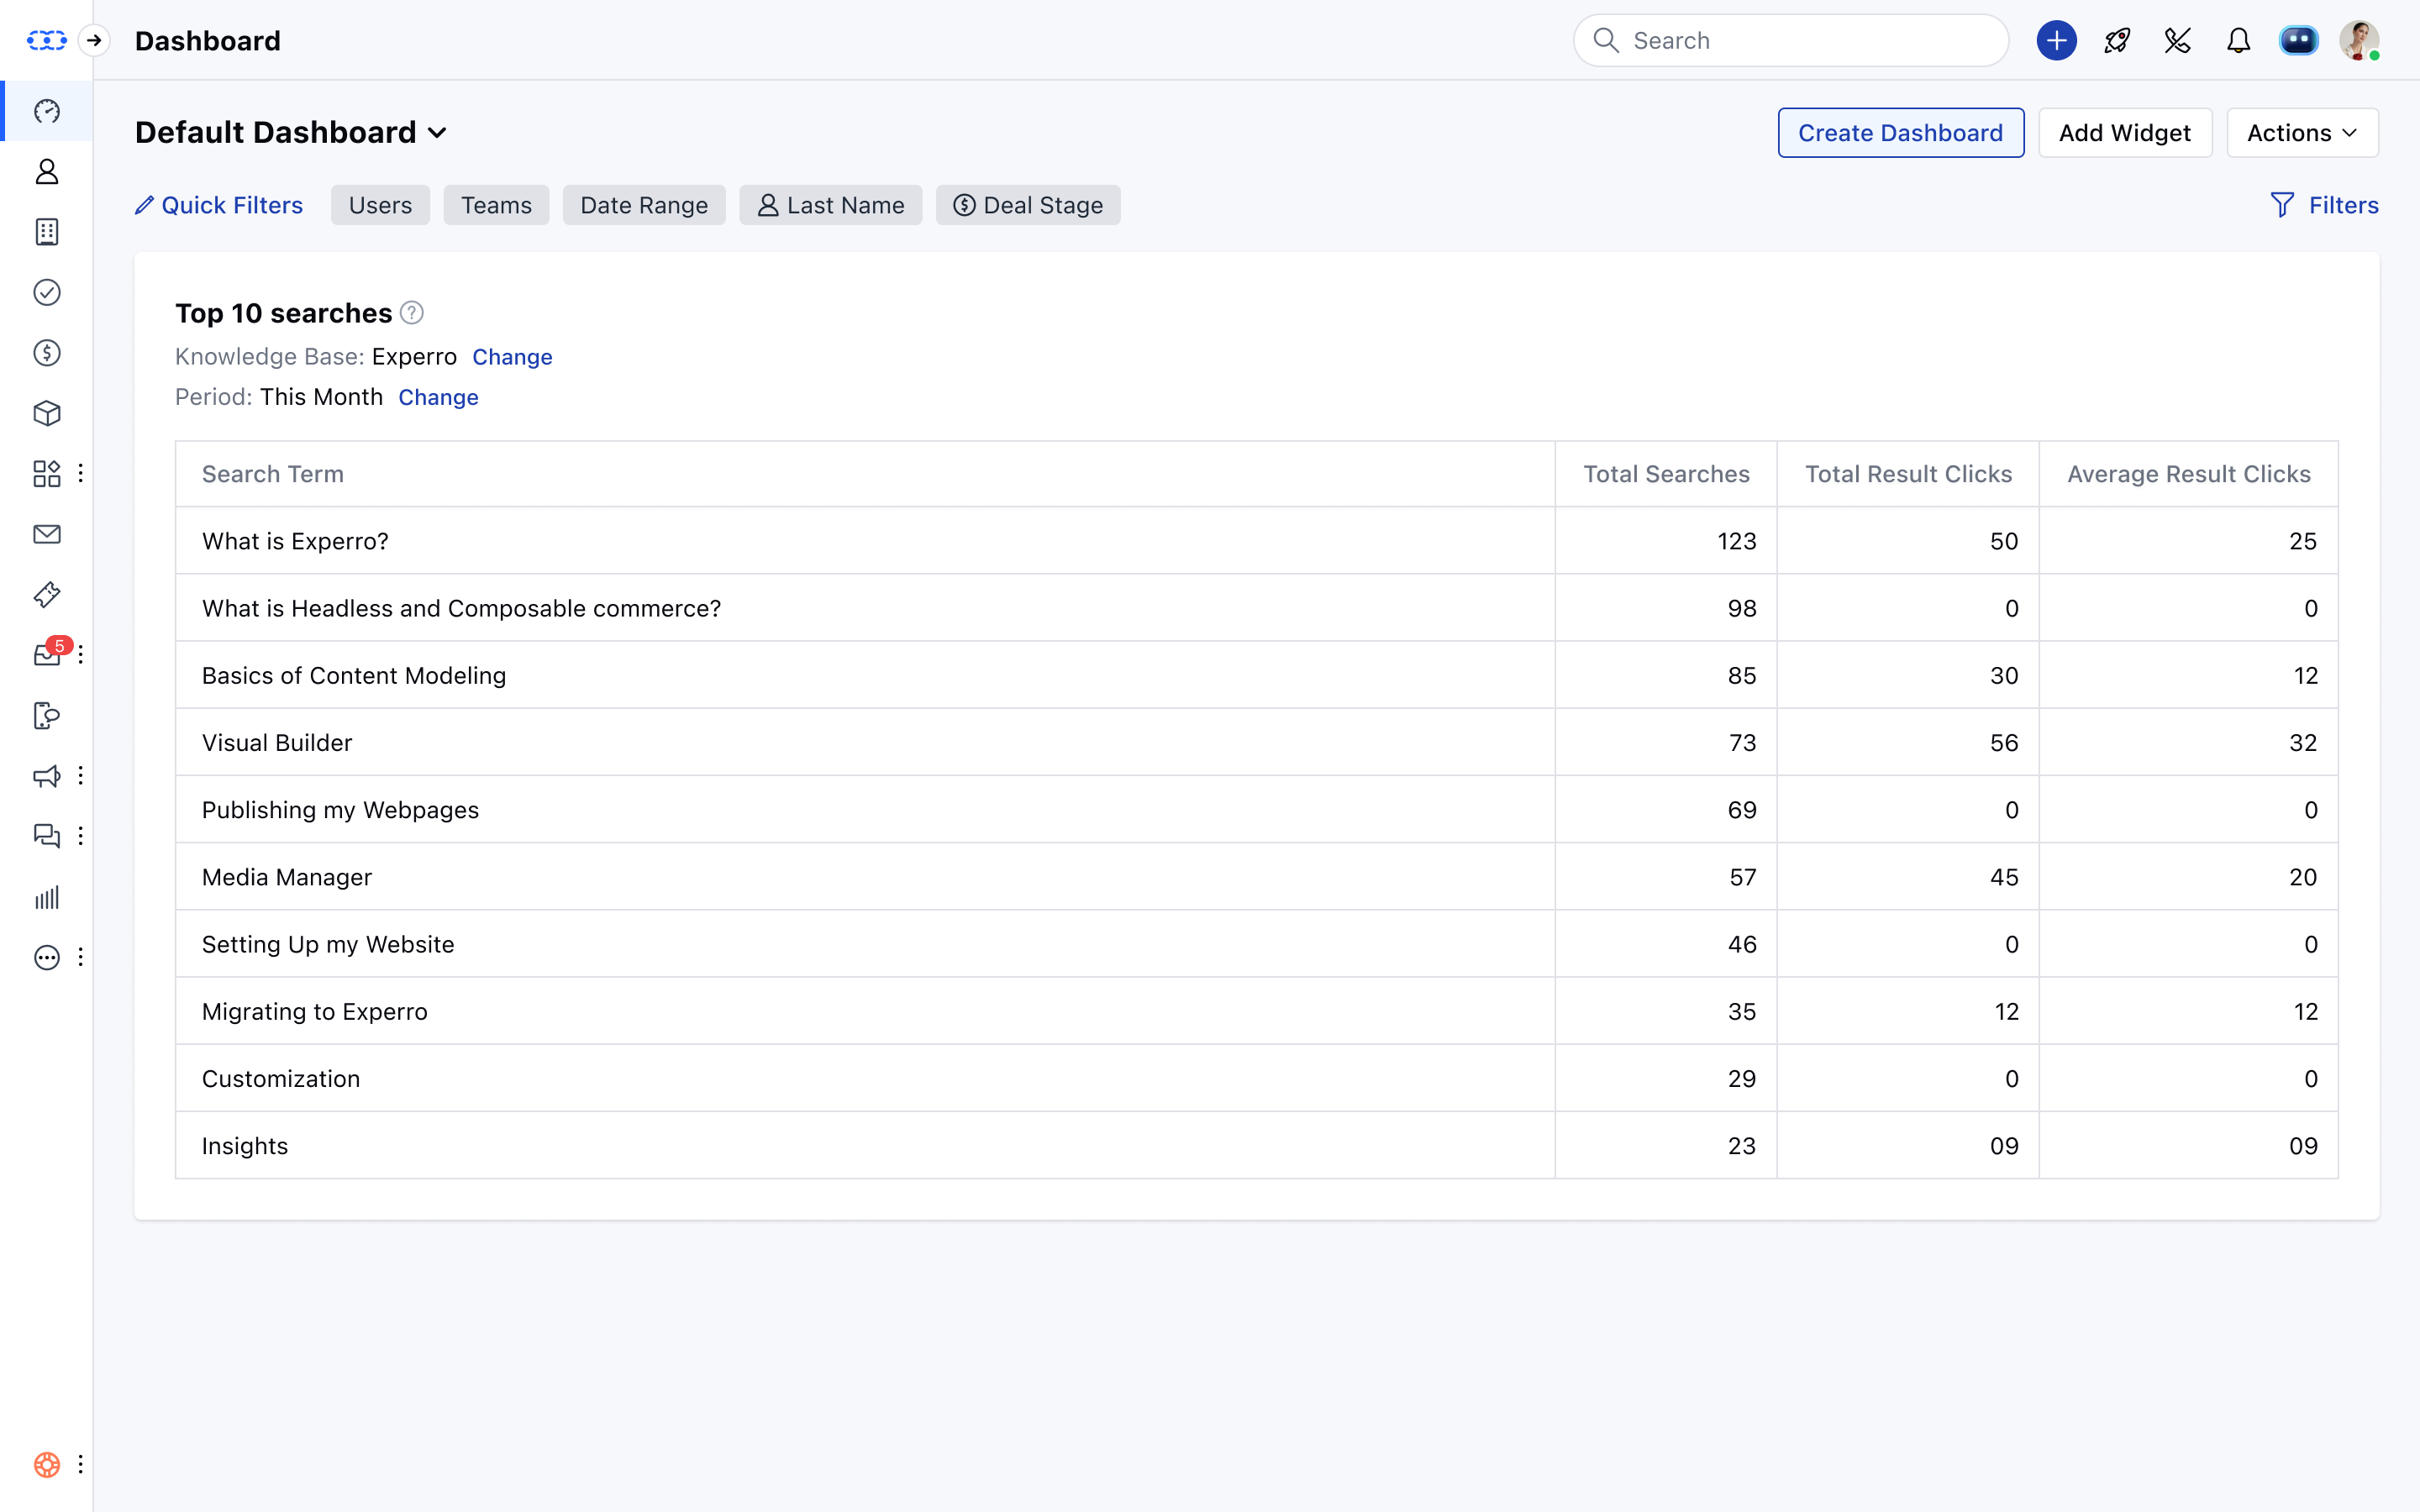Click the notifications bell icon
The image size is (2420, 1512).
click(2238, 41)
